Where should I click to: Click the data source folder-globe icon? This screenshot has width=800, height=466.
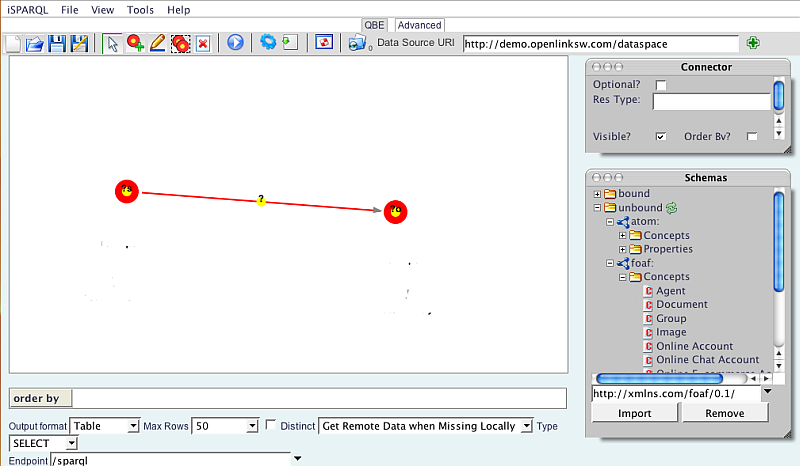click(x=358, y=43)
